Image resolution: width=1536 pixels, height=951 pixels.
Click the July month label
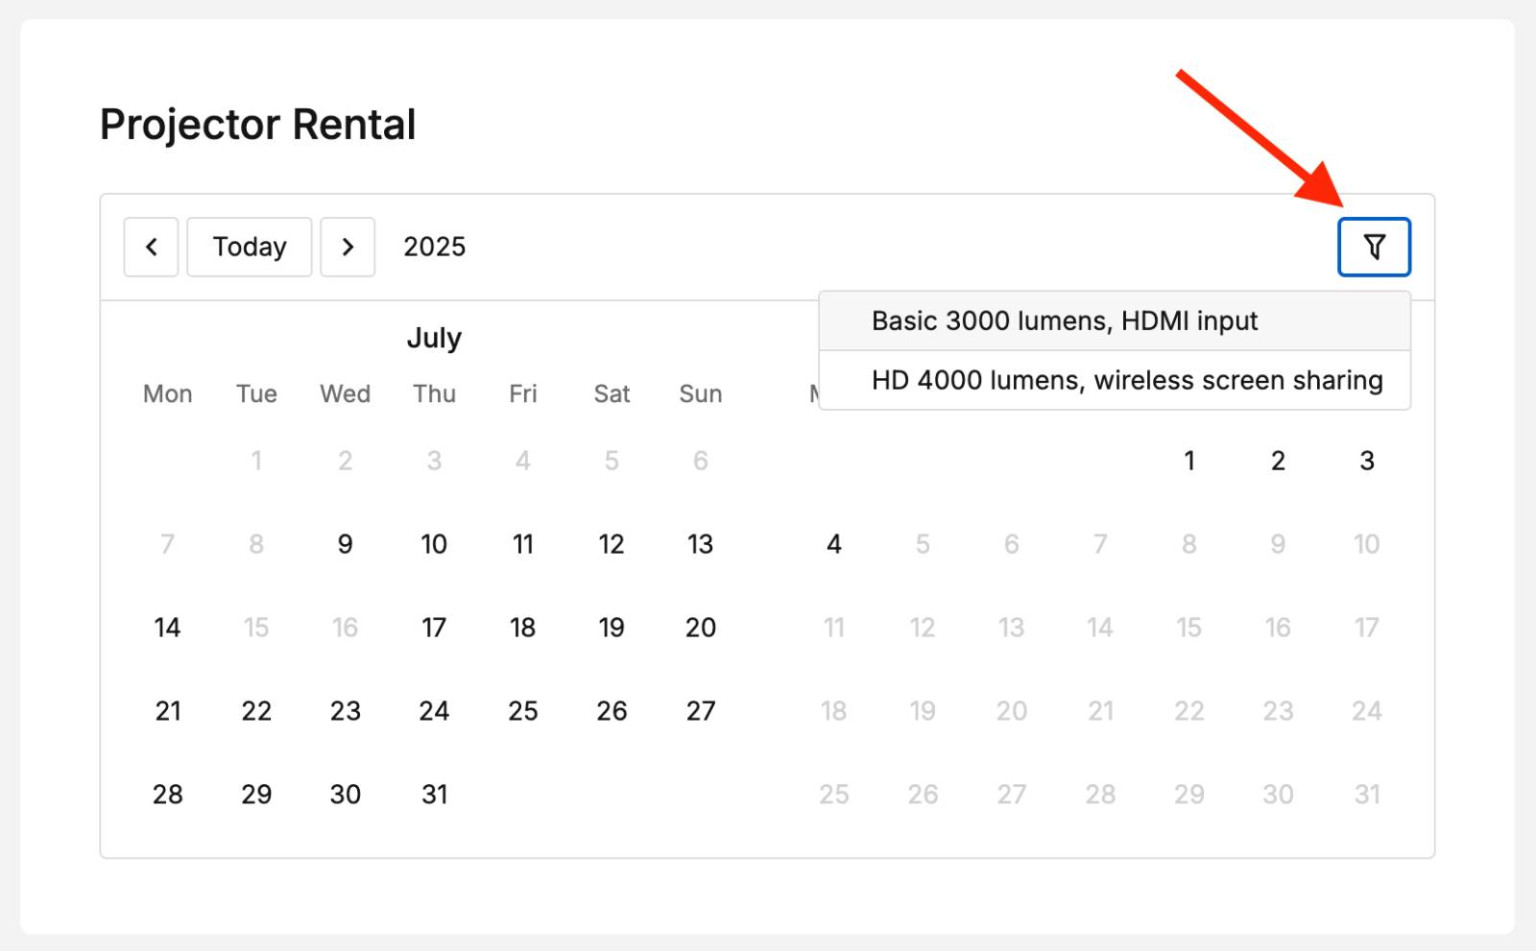(434, 338)
